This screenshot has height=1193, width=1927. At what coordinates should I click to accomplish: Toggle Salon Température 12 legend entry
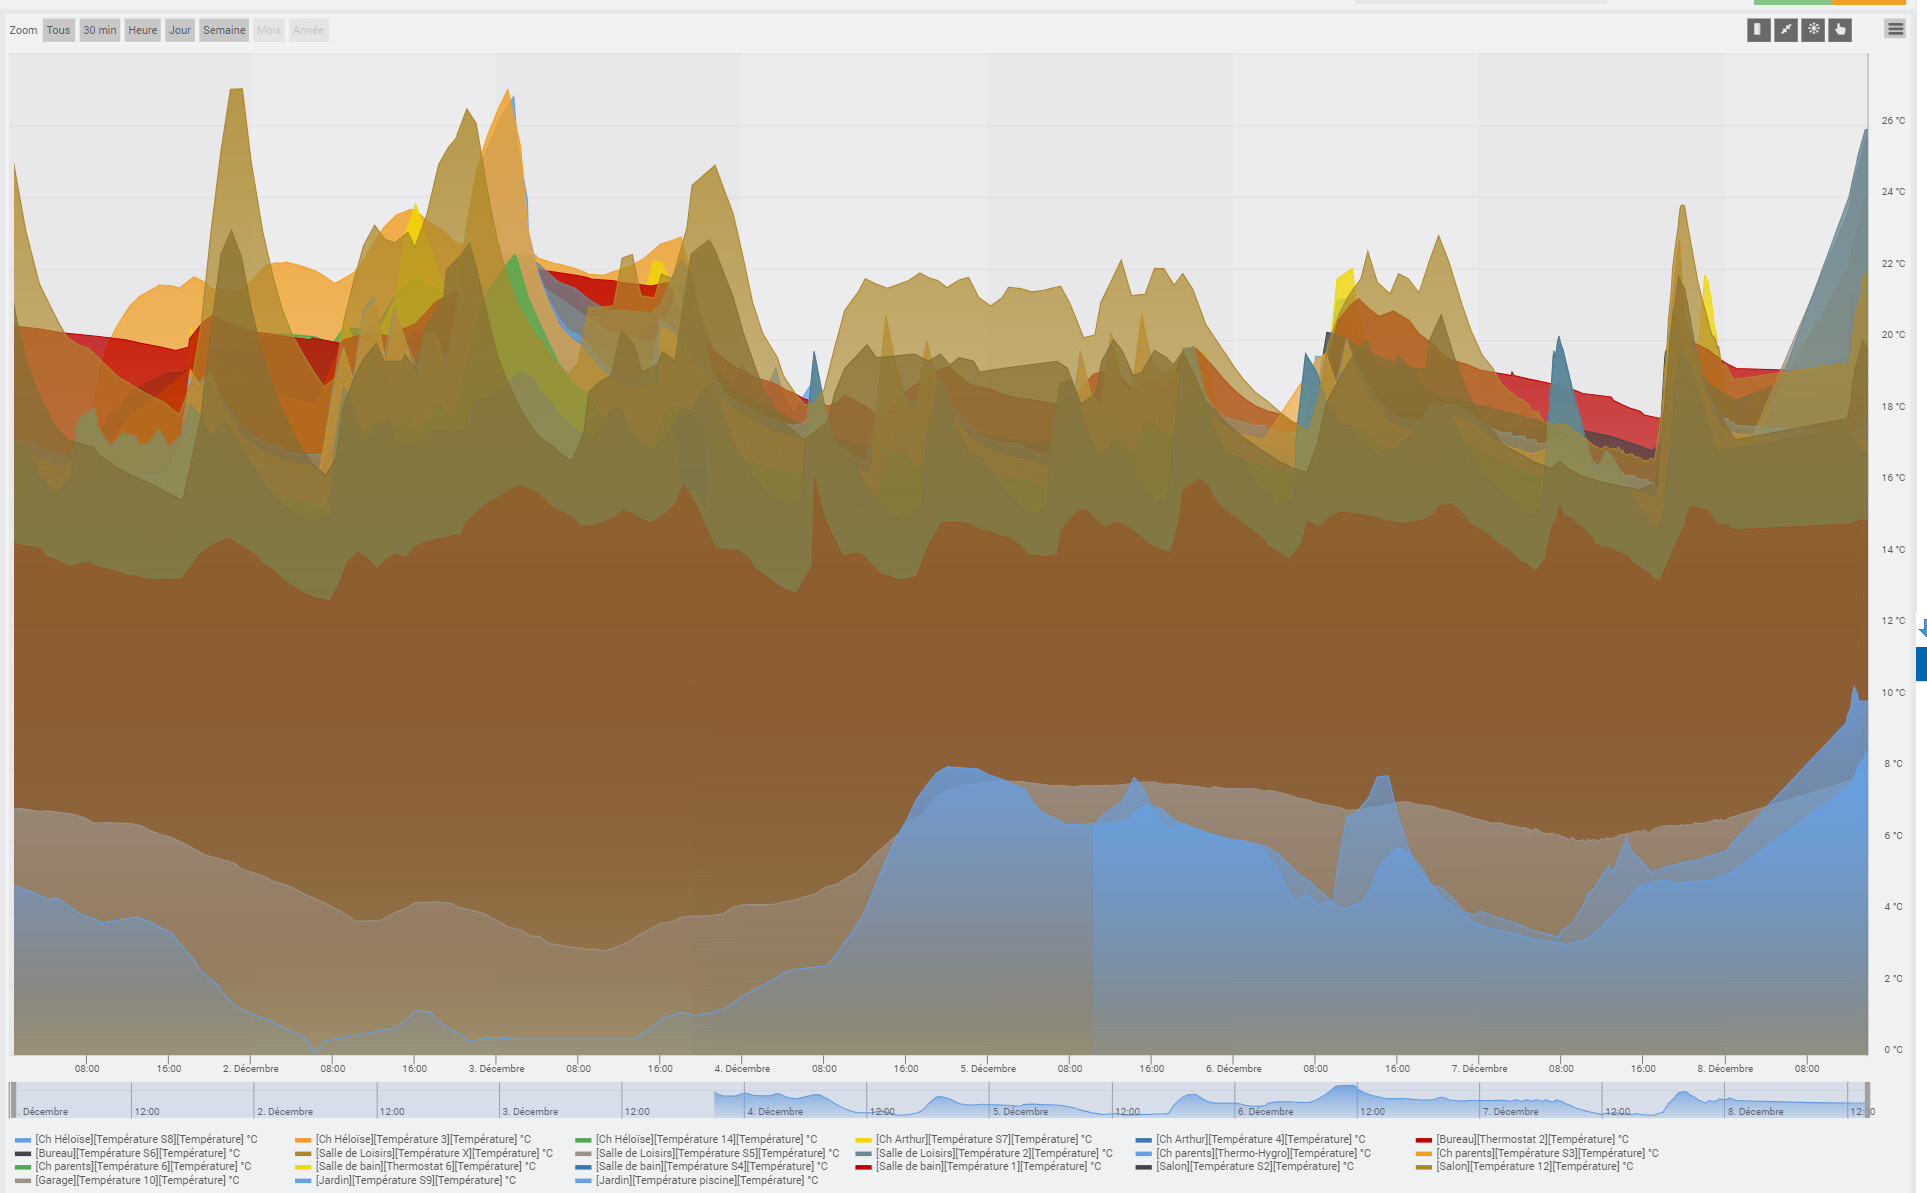pyautogui.click(x=1534, y=1166)
